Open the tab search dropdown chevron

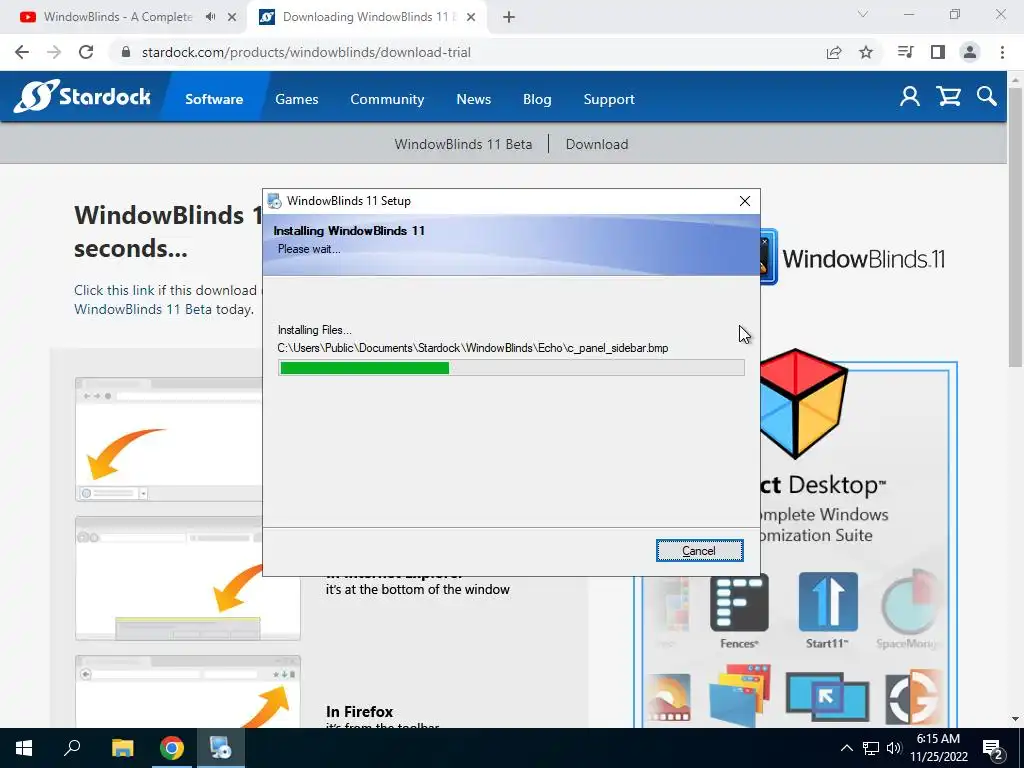pos(863,14)
